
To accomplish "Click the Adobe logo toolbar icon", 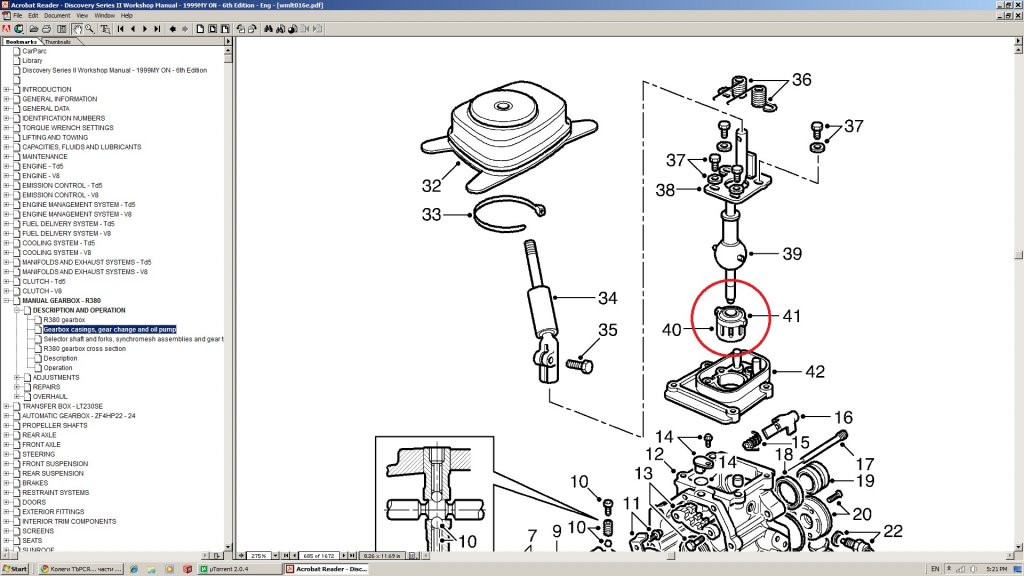I will click(x=6, y=29).
